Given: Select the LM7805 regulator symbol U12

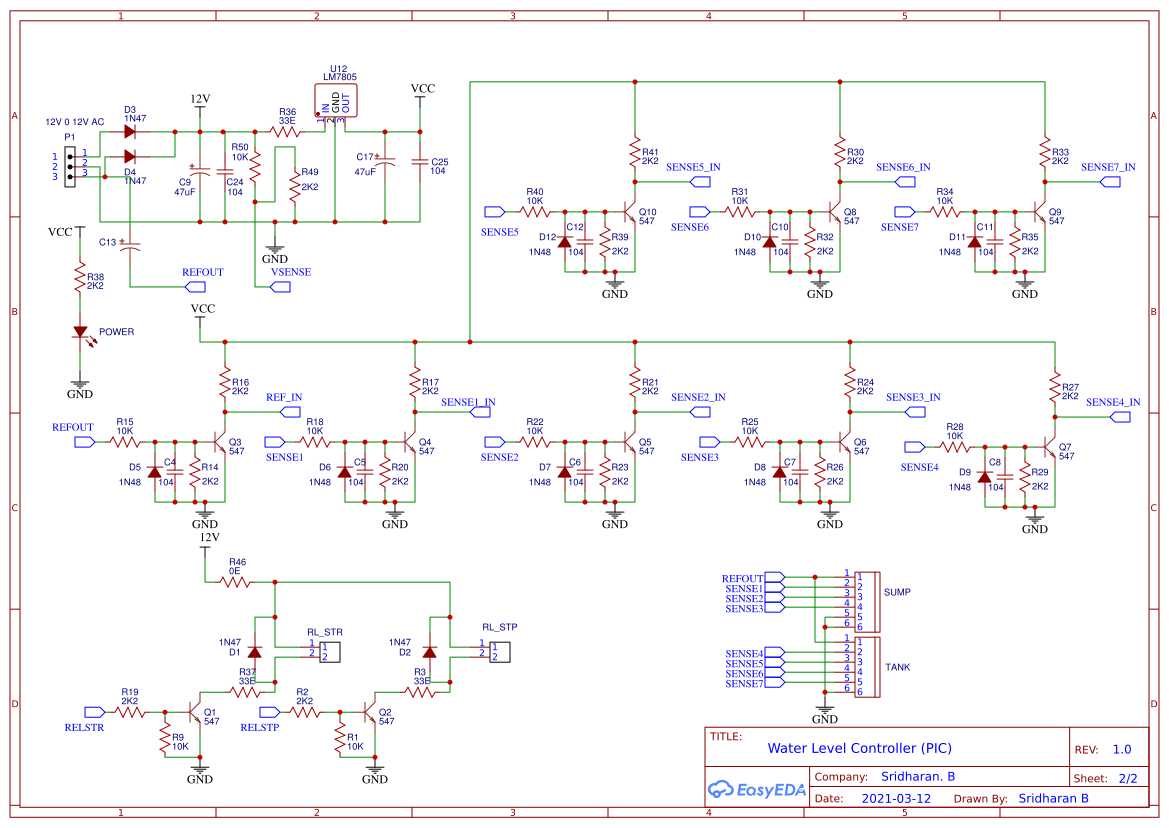Looking at the screenshot, I should tap(336, 100).
